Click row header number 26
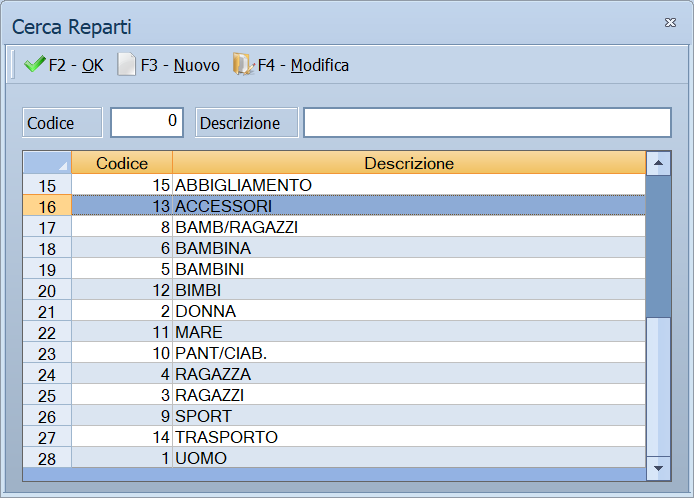694x498 pixels. [x=47, y=416]
